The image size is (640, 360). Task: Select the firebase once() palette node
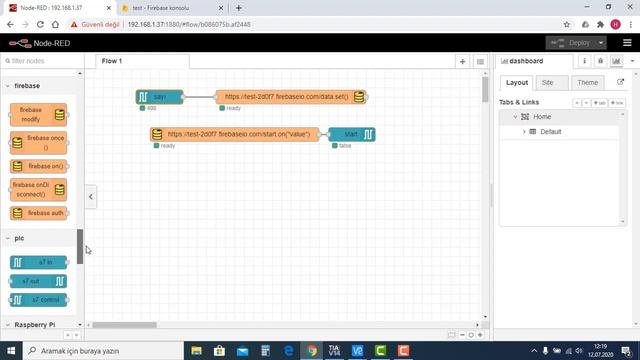click(x=38, y=143)
